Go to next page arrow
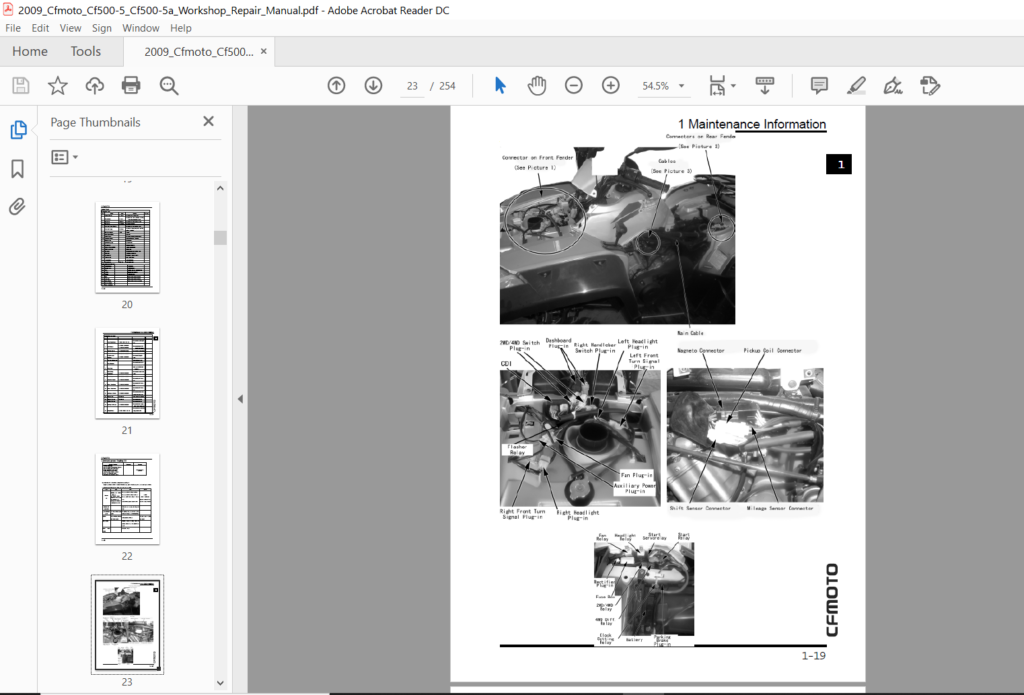 coord(374,86)
